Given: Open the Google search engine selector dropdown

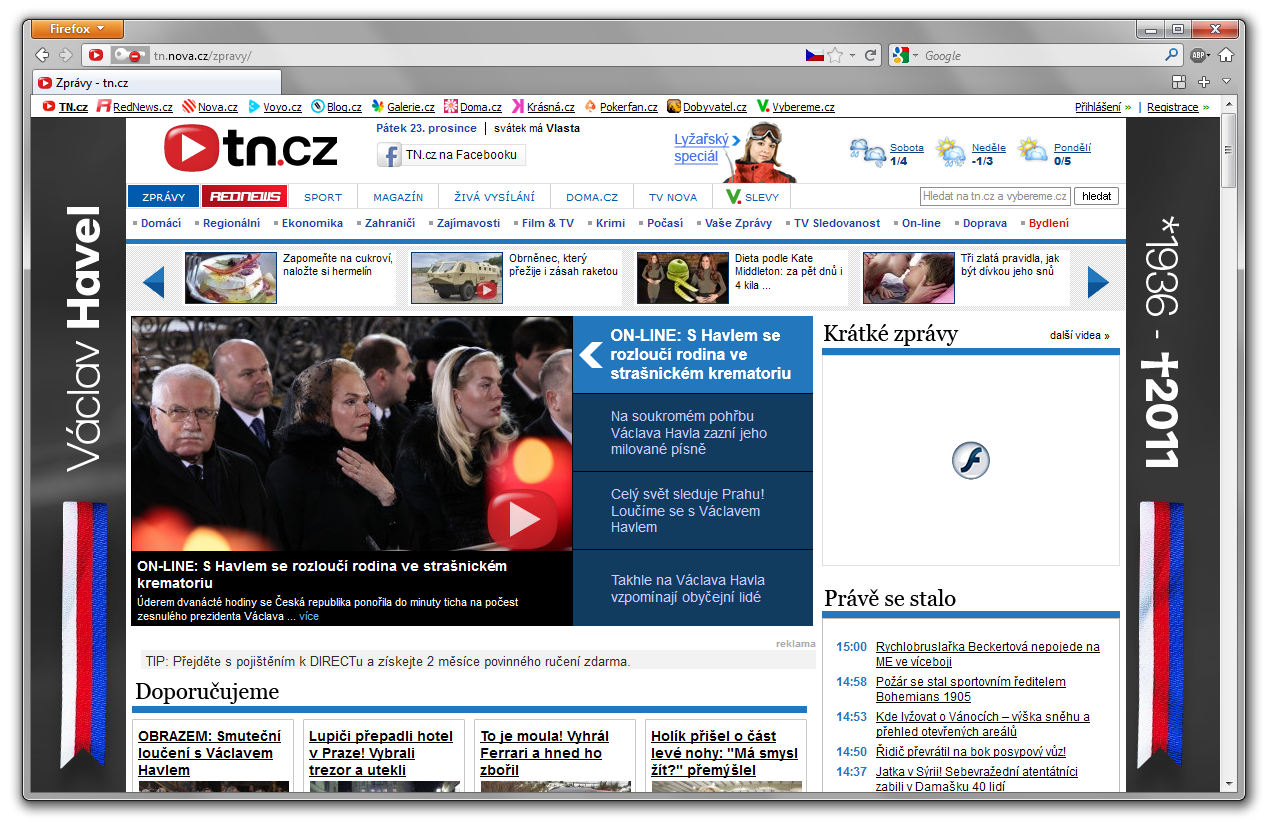Looking at the screenshot, I should tap(904, 55).
